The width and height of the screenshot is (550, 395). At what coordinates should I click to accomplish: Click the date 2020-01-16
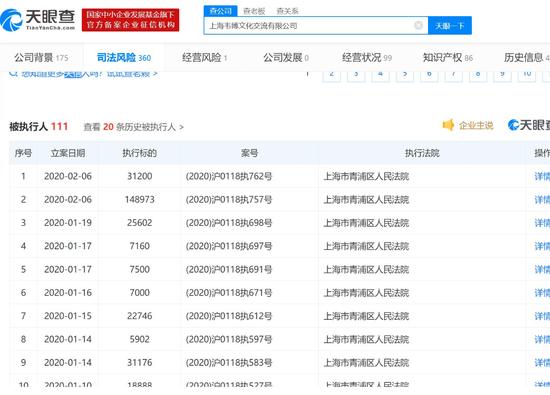point(68,293)
